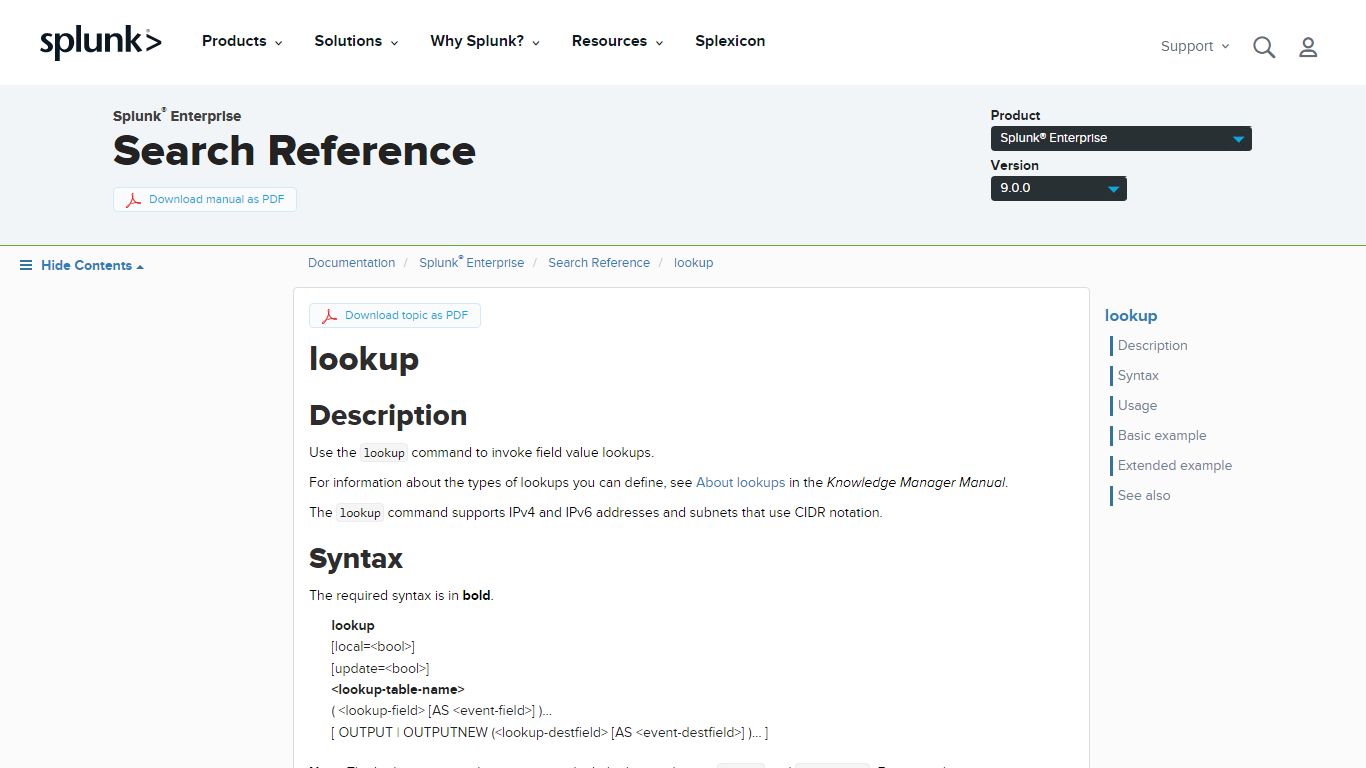Open the user account icon
1366x768 pixels.
tap(1308, 47)
